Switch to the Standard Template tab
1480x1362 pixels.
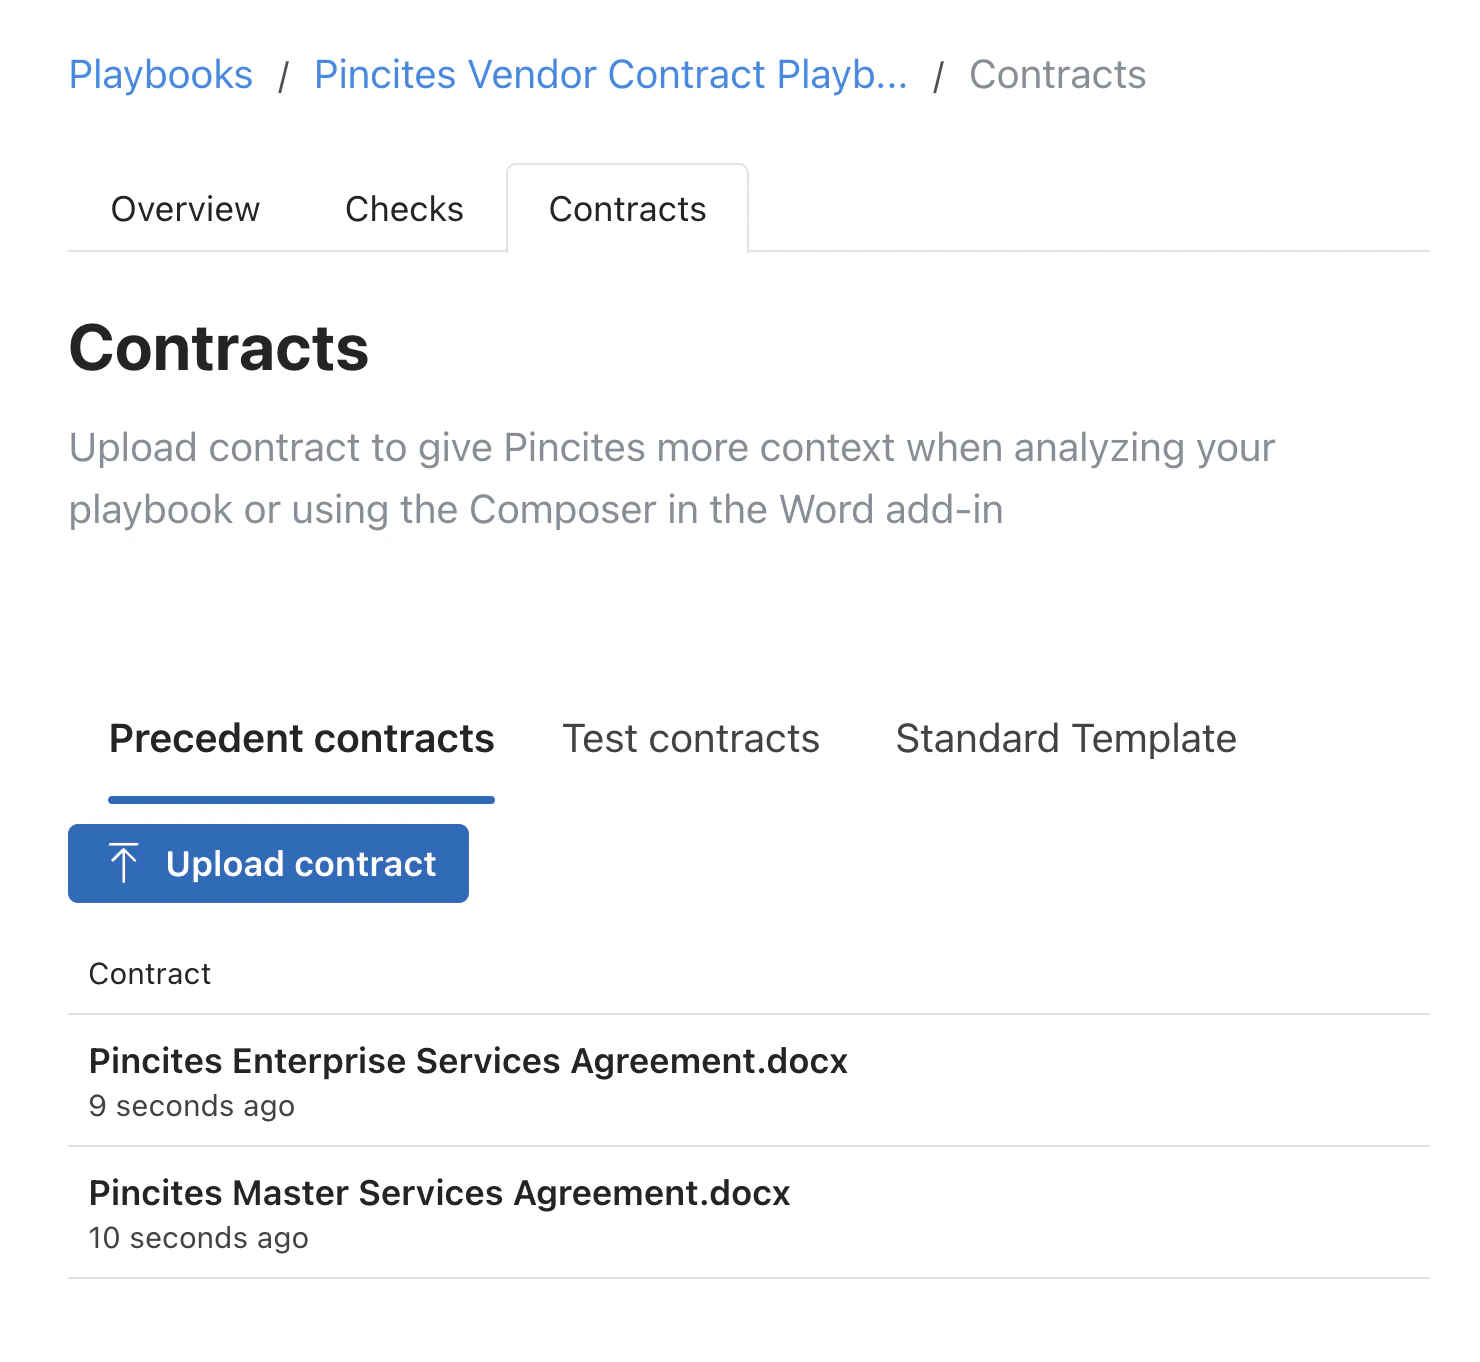pyautogui.click(x=1065, y=739)
